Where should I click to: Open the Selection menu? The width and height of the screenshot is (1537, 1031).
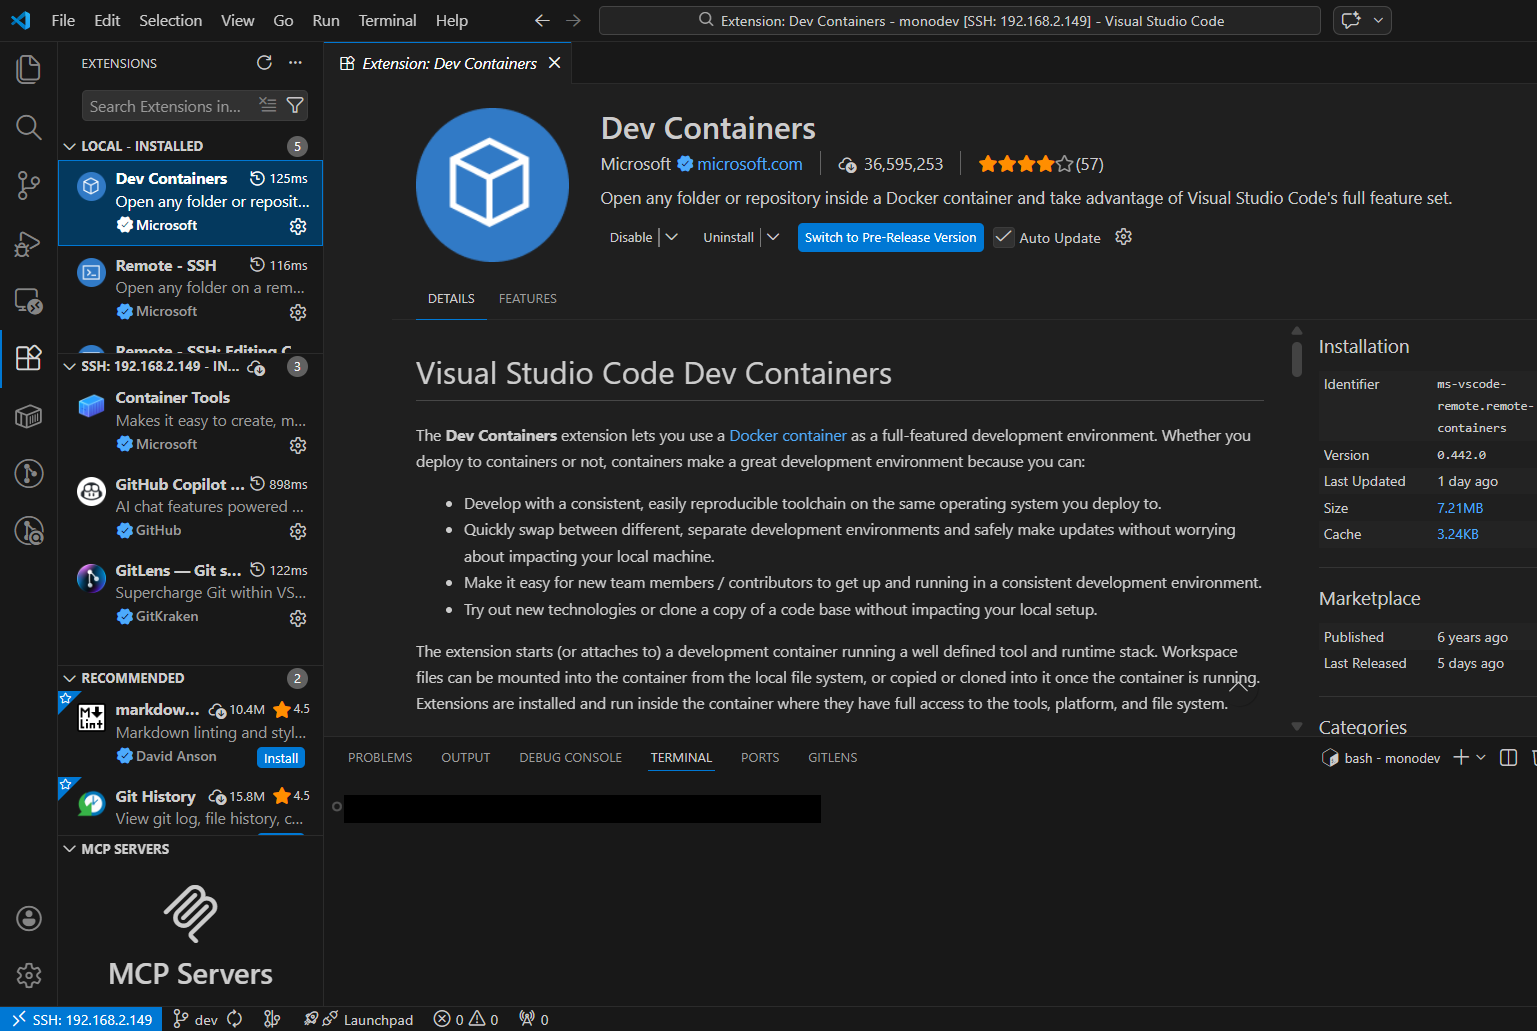(170, 20)
